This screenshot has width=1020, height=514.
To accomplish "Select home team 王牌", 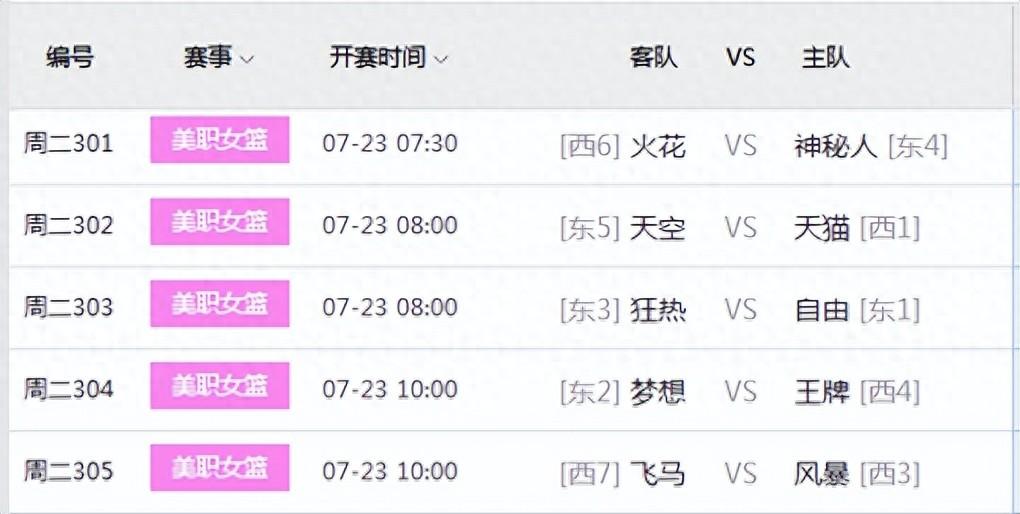I will (822, 392).
